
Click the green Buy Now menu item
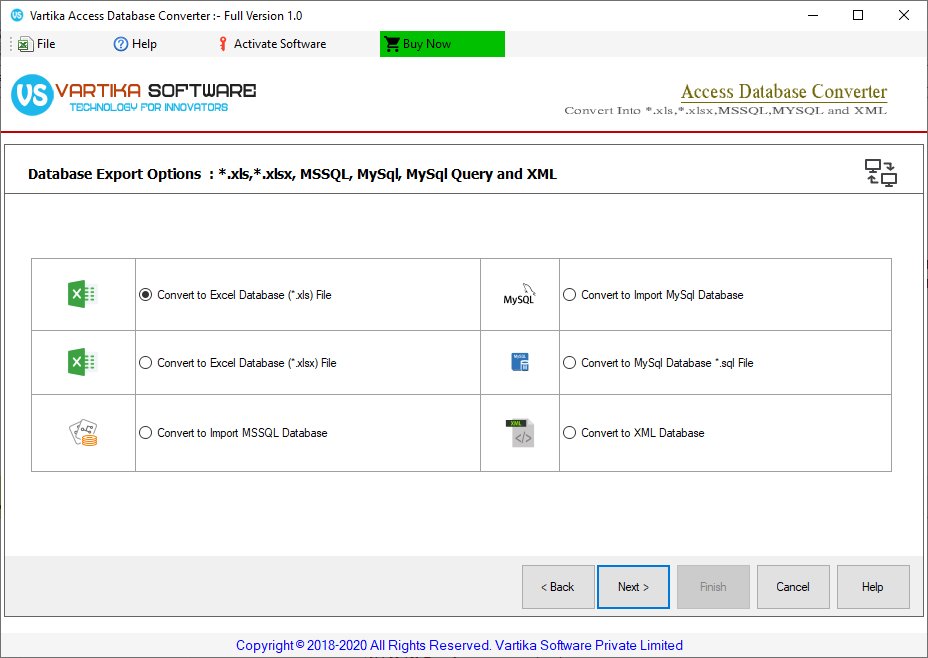click(x=442, y=44)
